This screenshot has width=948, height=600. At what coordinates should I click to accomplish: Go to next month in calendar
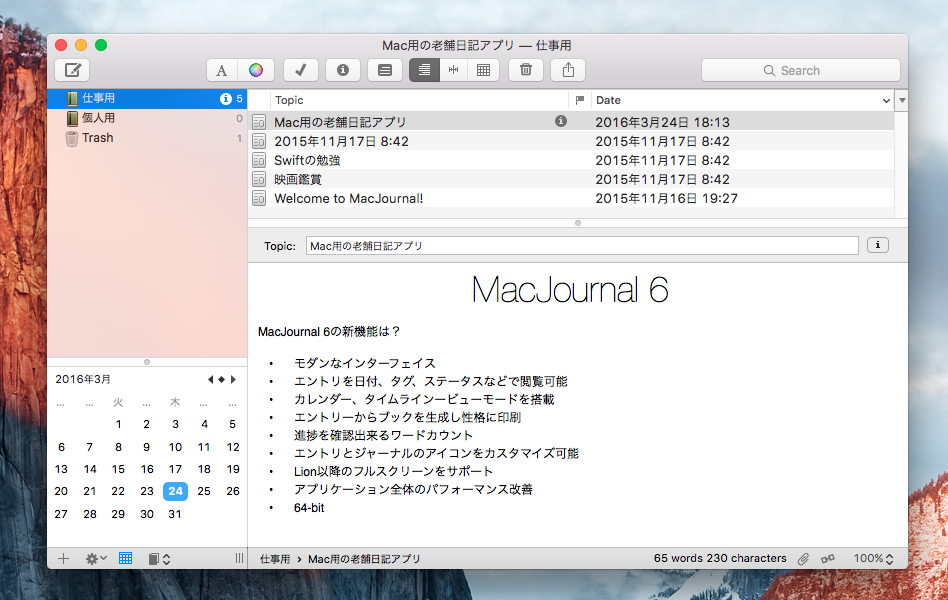point(233,379)
